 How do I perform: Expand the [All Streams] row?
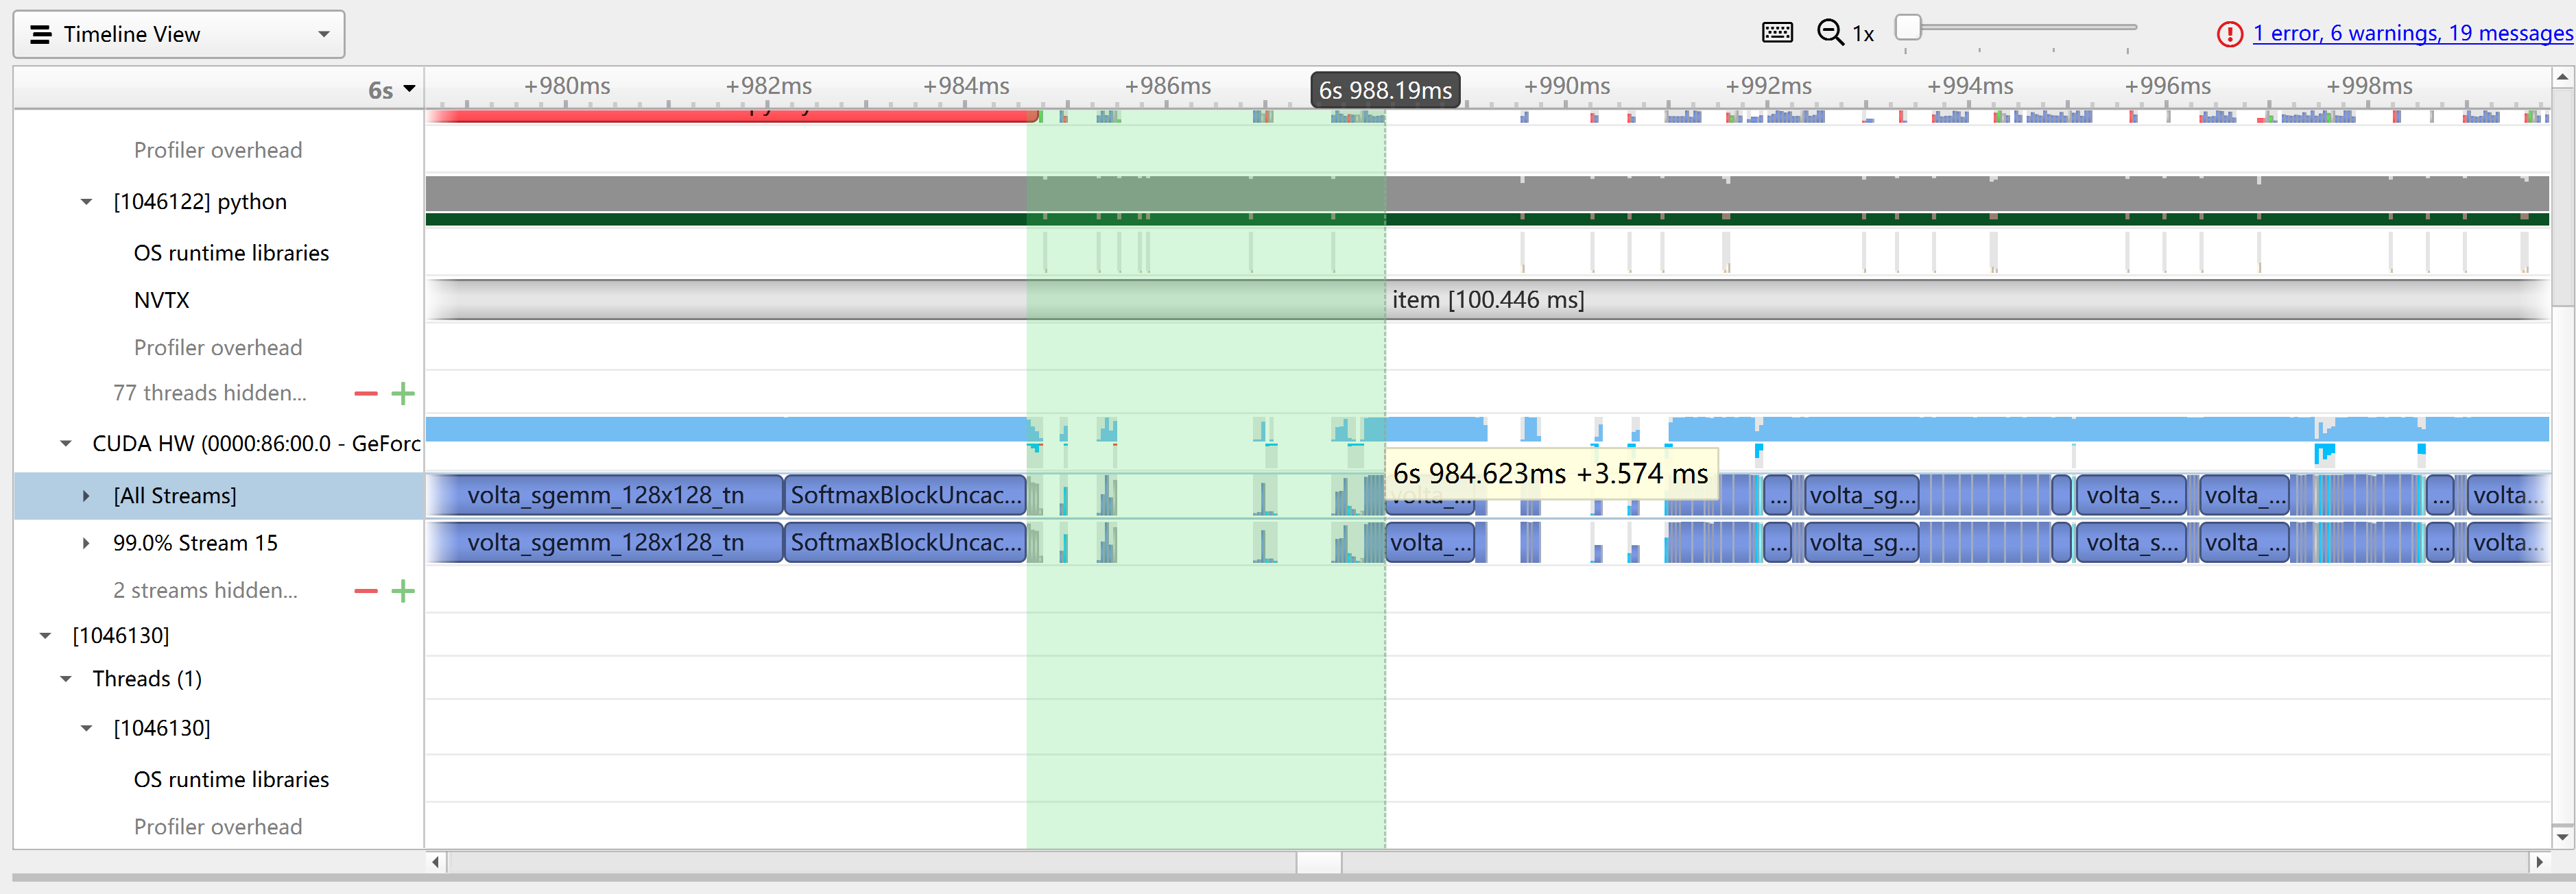tap(85, 495)
